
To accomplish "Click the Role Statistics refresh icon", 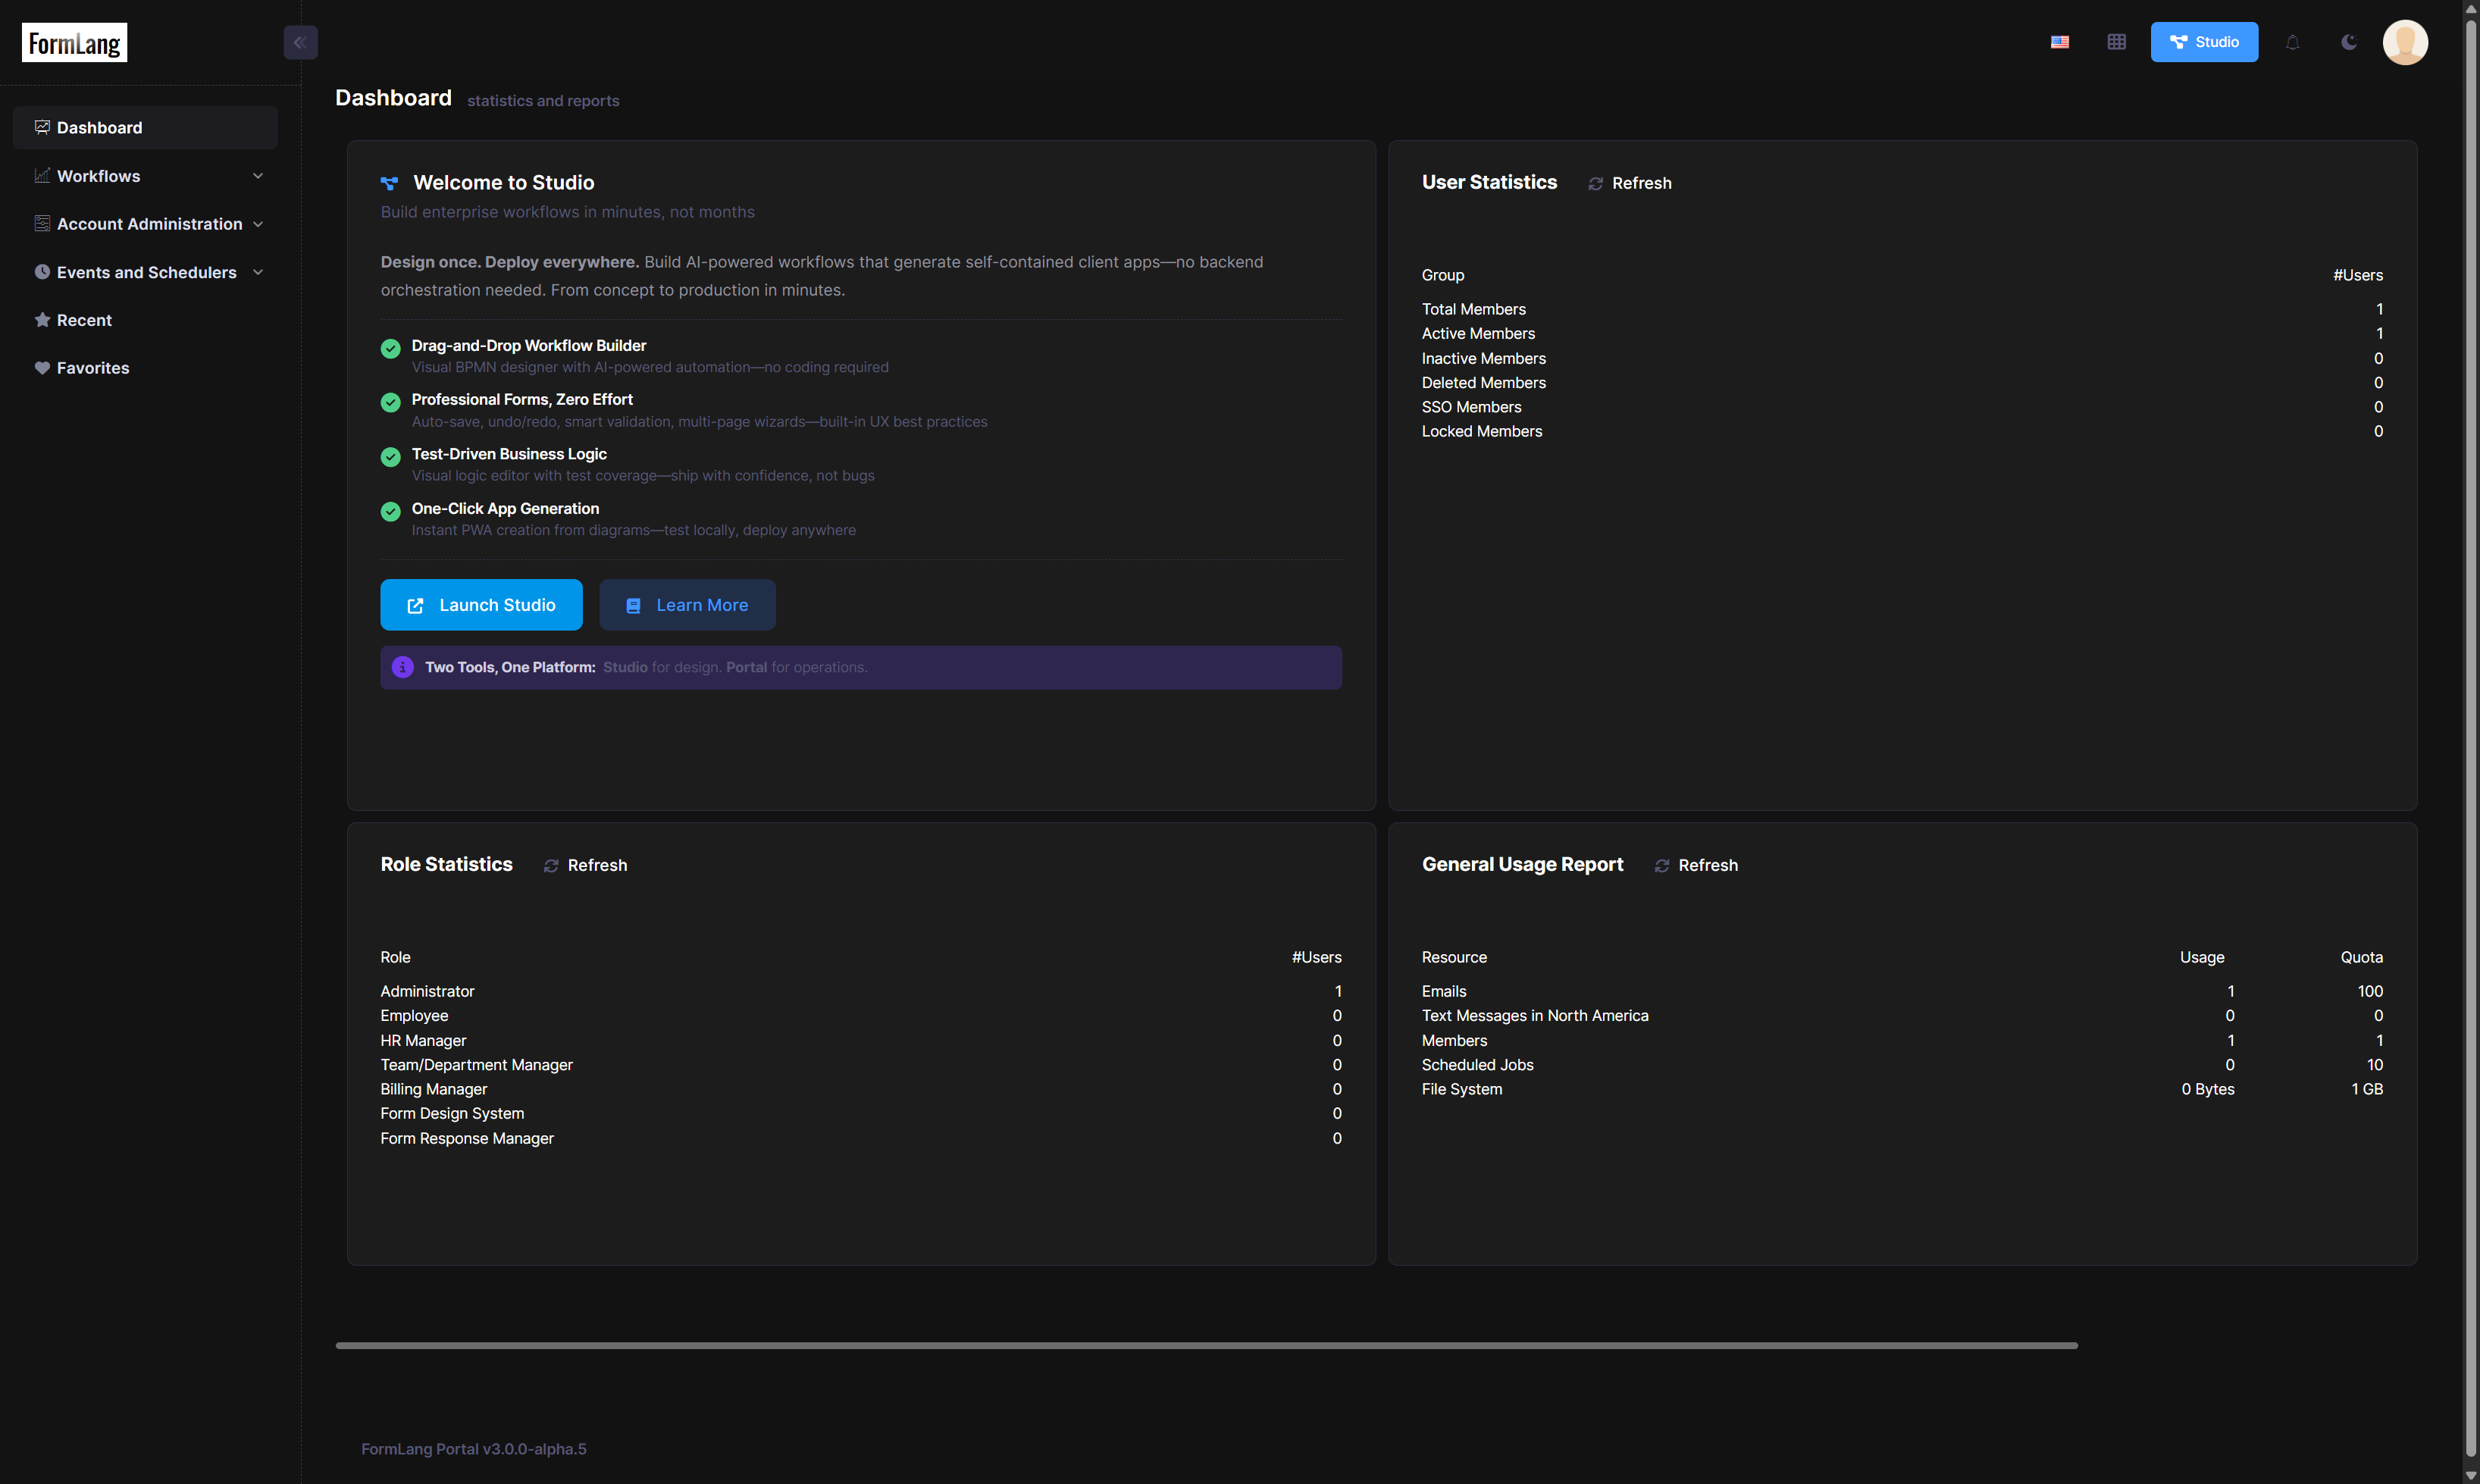I will [551, 866].
